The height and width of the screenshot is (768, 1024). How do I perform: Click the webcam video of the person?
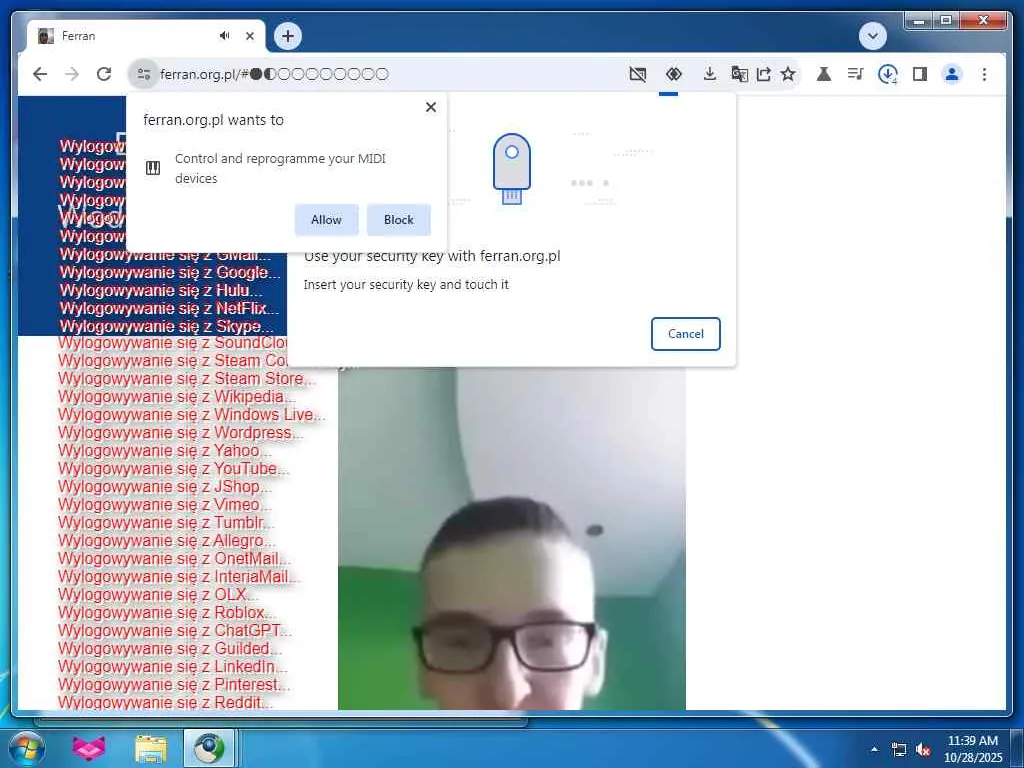pos(512,538)
